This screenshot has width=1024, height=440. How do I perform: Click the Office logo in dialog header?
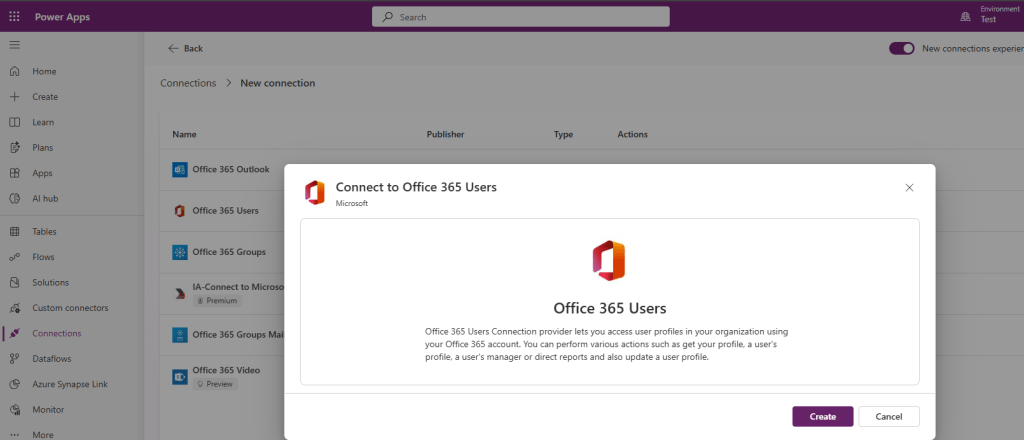315,192
